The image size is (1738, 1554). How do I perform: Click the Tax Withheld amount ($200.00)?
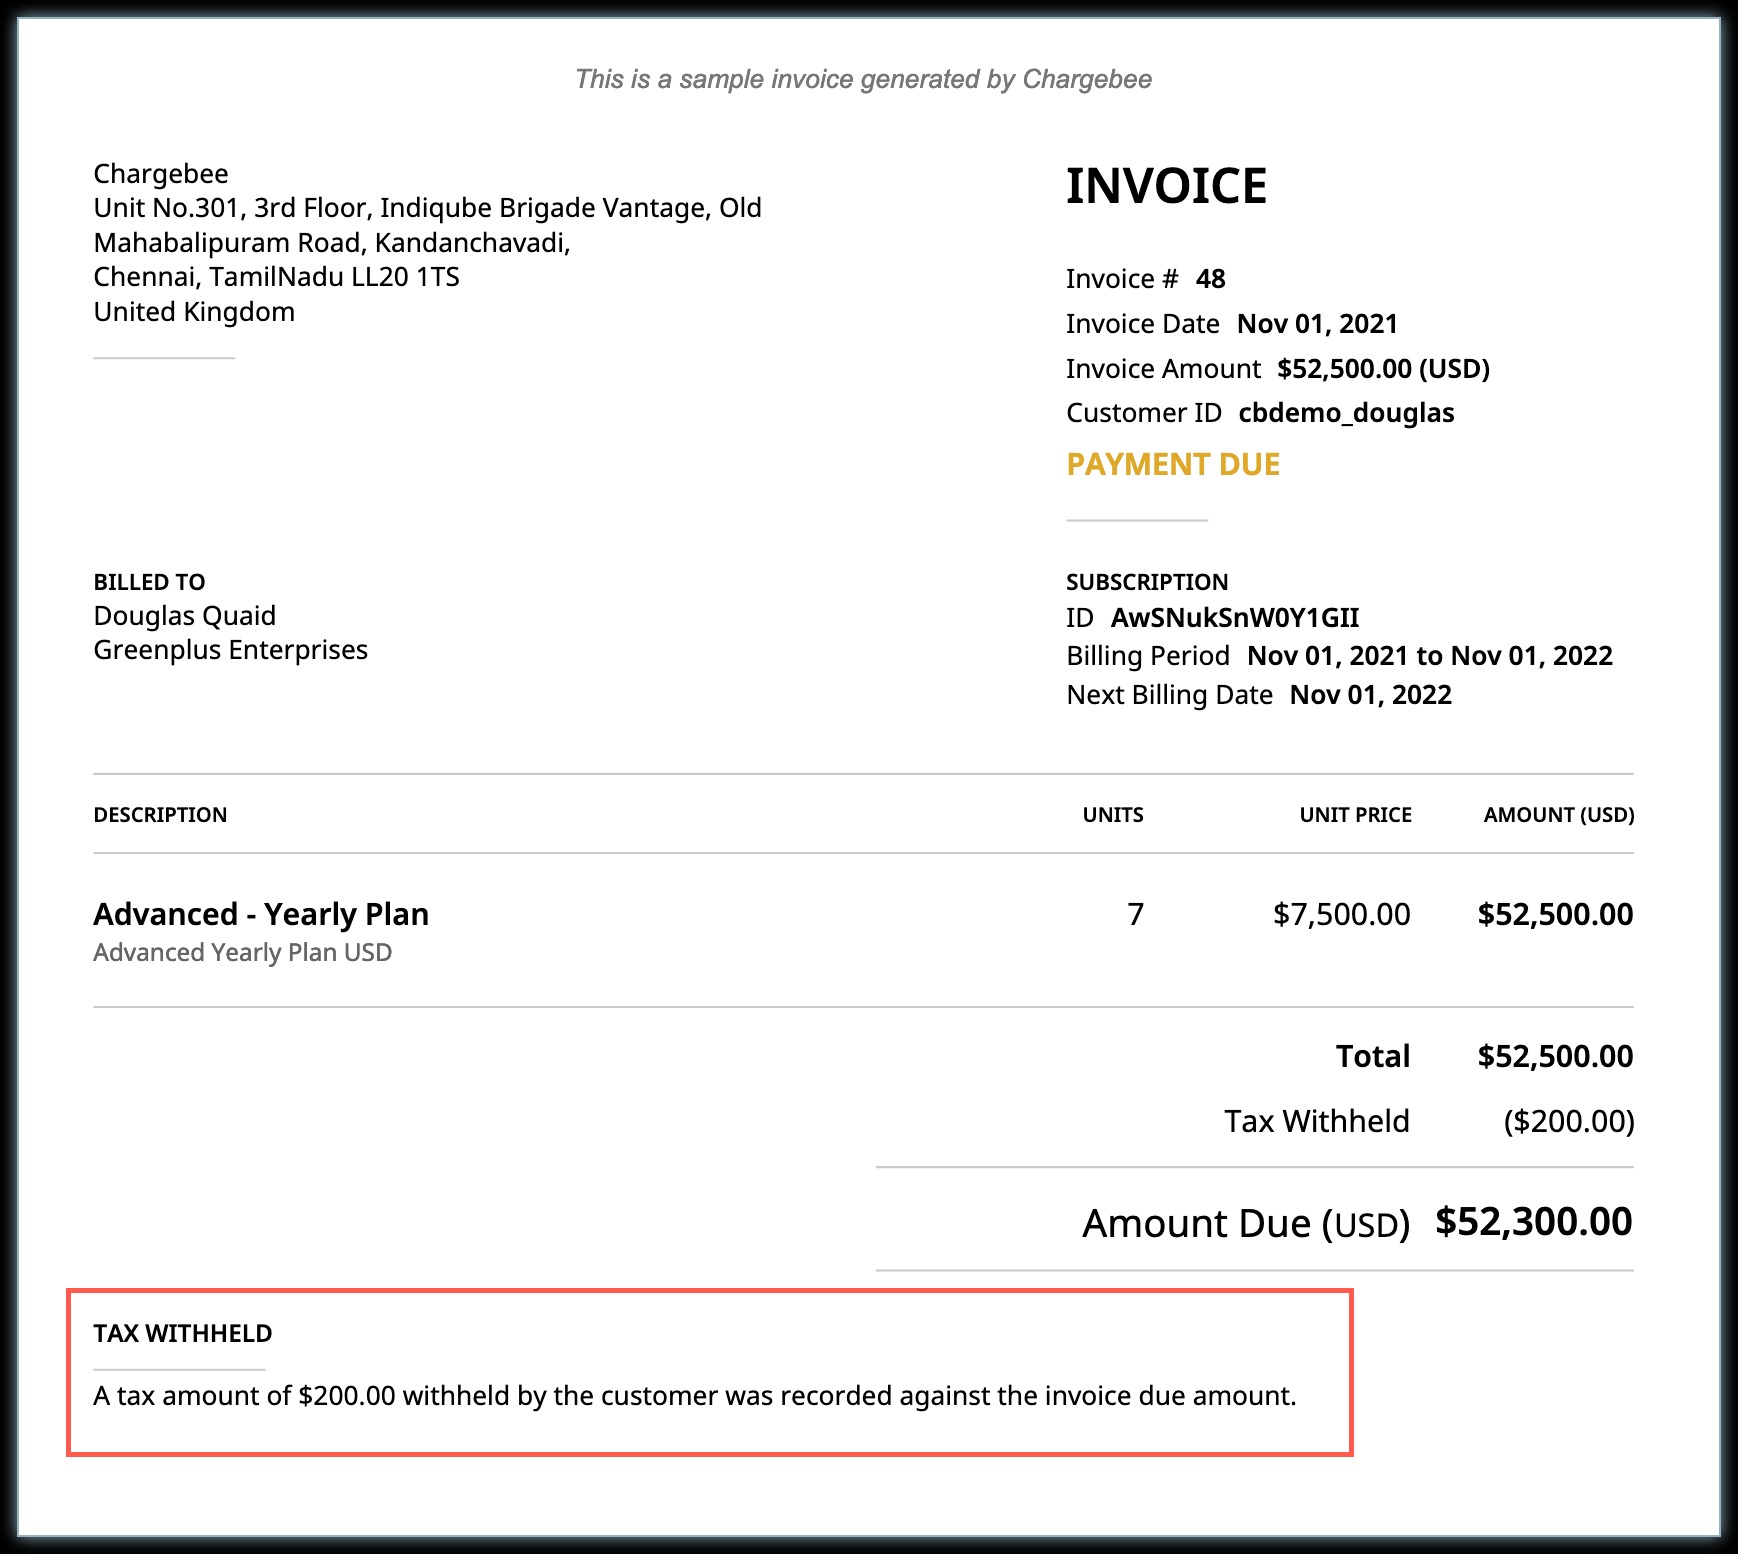[x=1568, y=1122]
